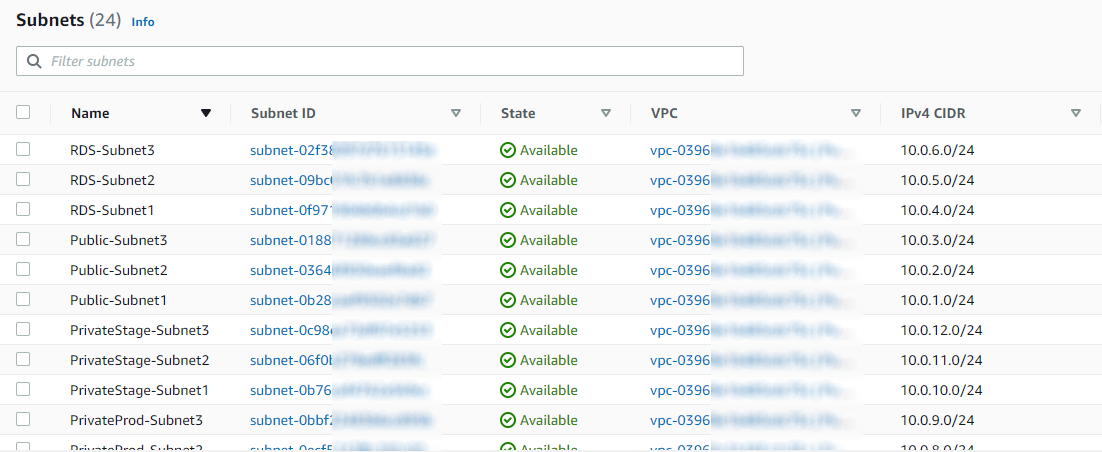1102x452 pixels.
Task: Tick the PrivateStage-Subnet1 row checkbox
Action: point(23,390)
